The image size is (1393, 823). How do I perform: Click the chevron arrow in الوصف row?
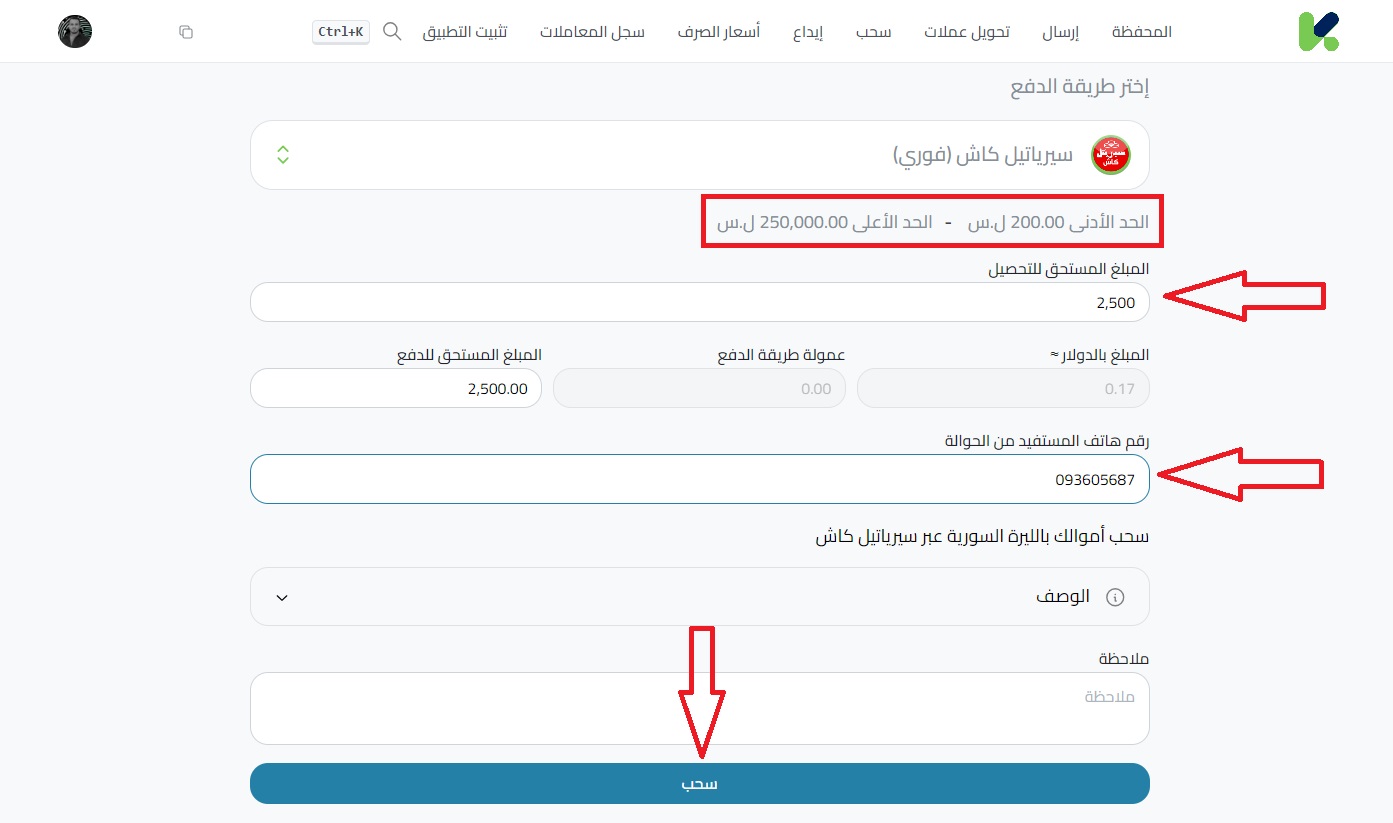tap(282, 598)
